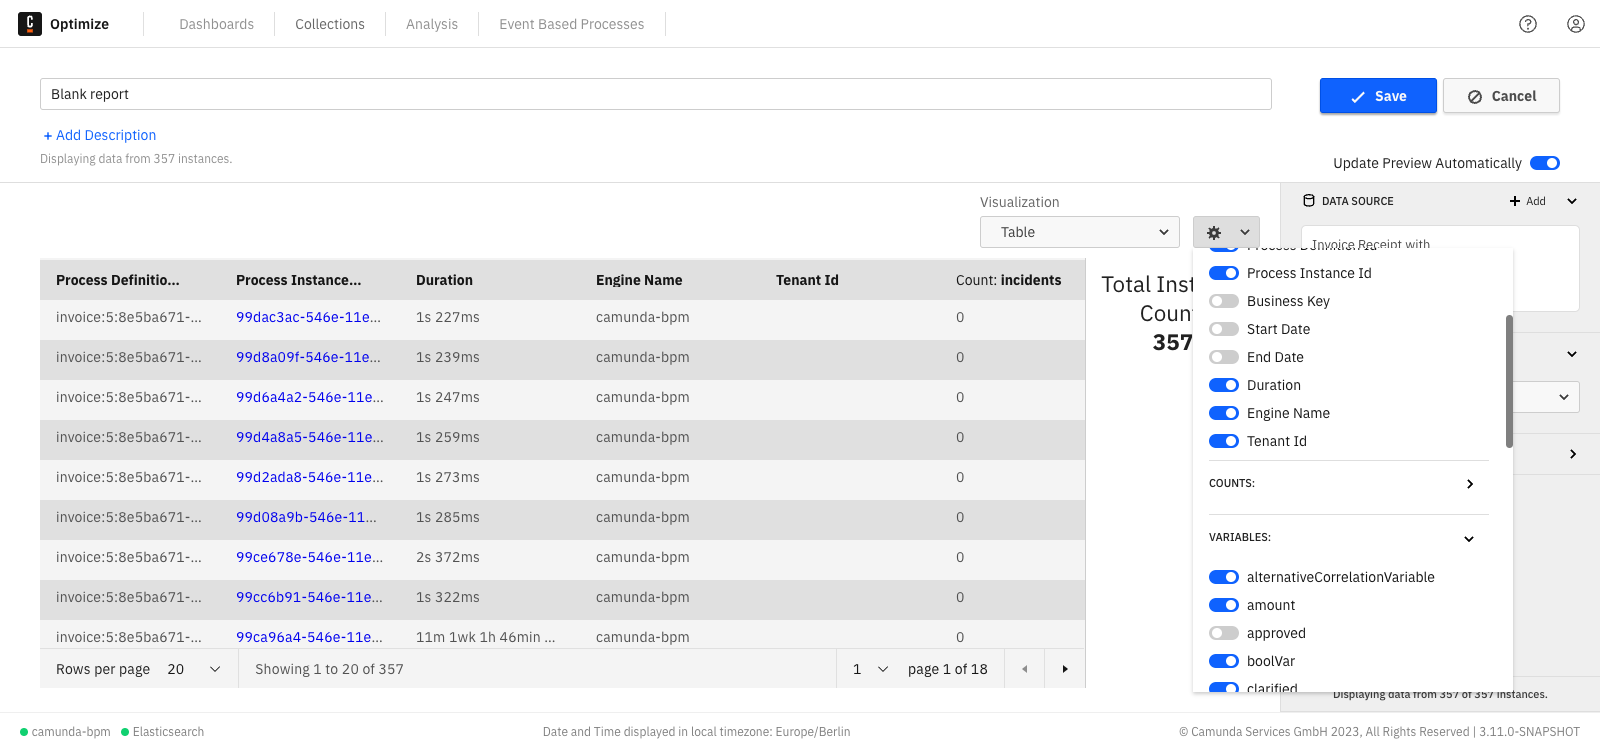The width and height of the screenshot is (1600, 750).
Task: Open instance link 99d4a8a5-546e-11e...
Action: 310,437
